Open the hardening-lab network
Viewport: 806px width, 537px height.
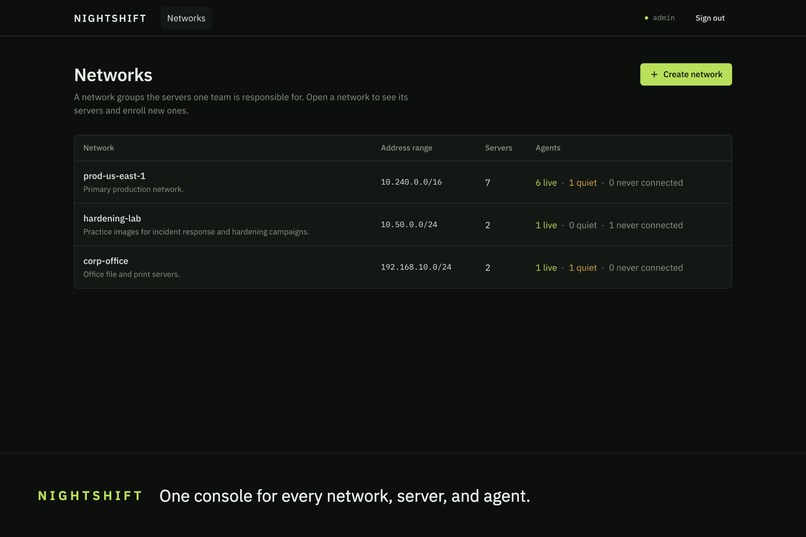112,218
